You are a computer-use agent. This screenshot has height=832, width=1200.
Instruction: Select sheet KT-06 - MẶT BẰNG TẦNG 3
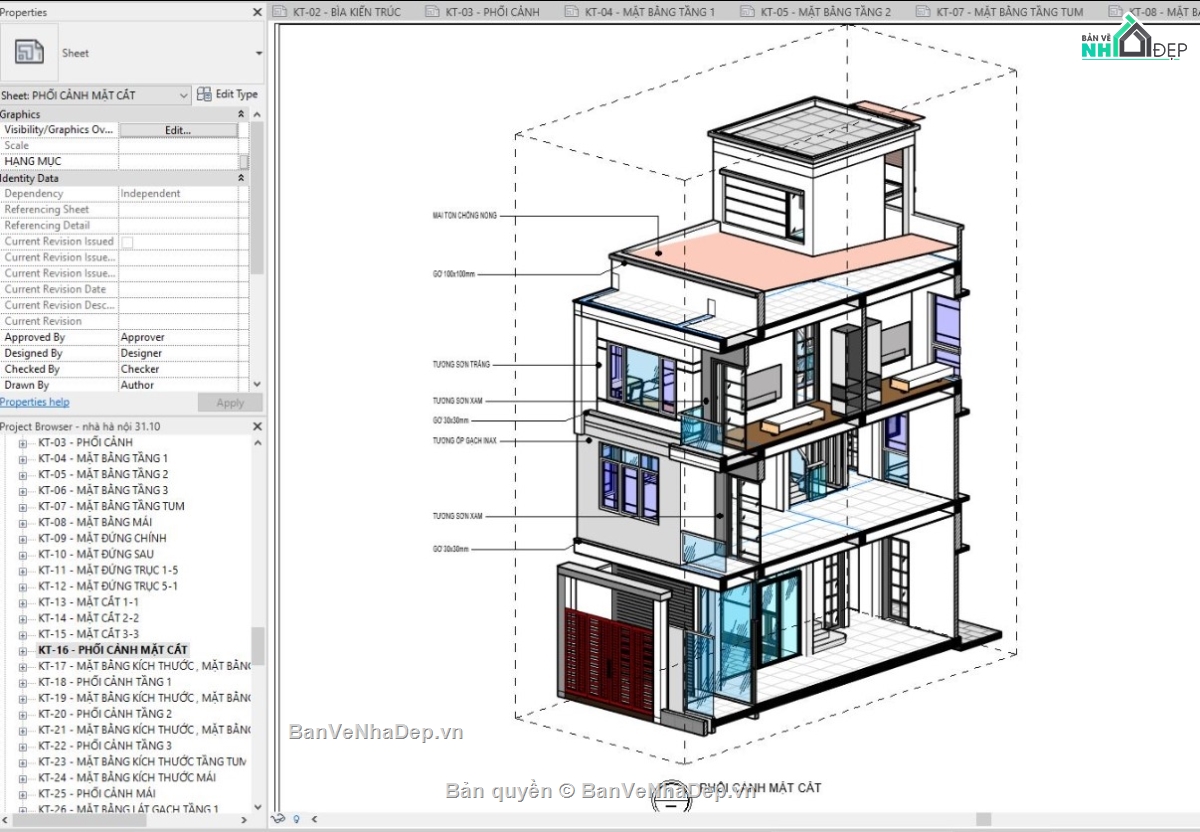pos(103,490)
